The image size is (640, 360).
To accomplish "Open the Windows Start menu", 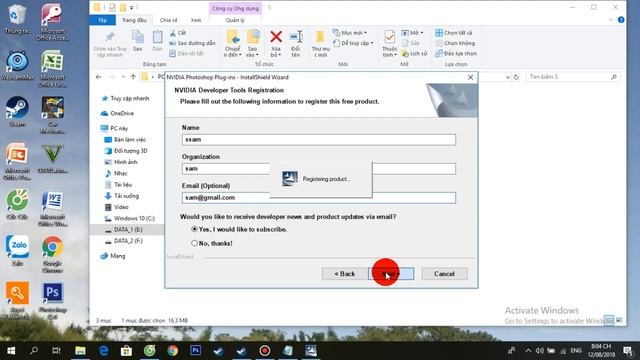I will coord(11,351).
